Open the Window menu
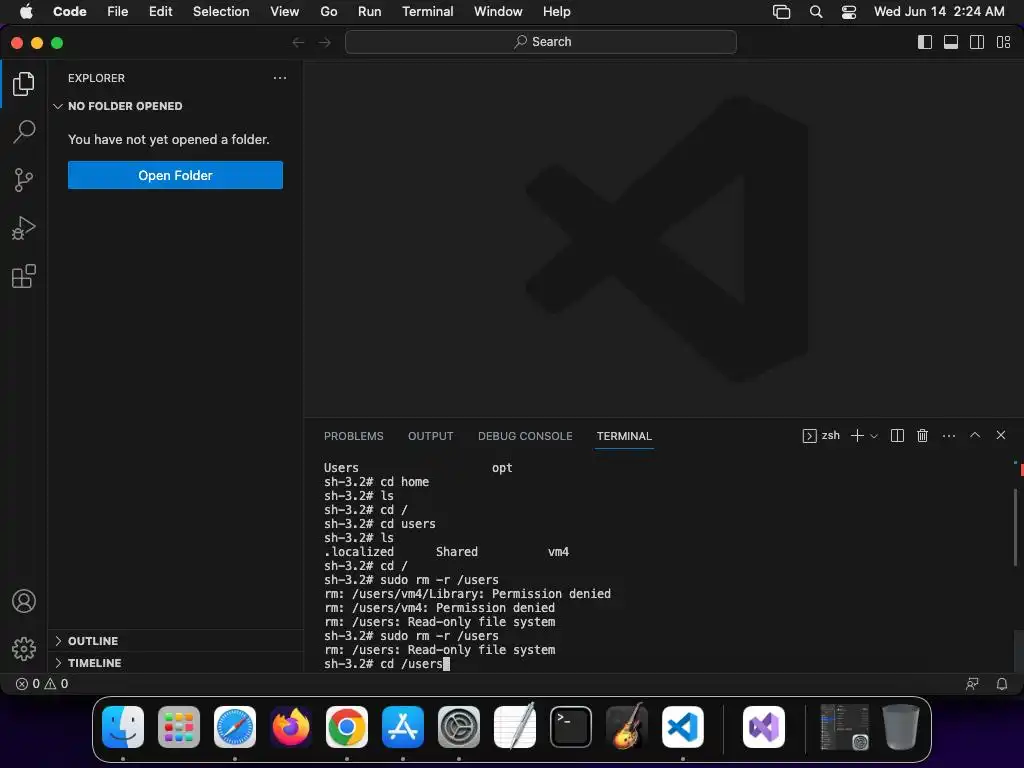Screen dimensions: 1024x768 (498, 12)
